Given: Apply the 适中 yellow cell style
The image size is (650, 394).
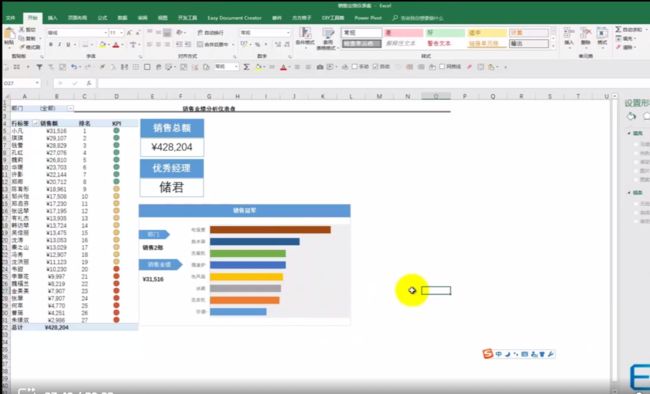Looking at the screenshot, I should tap(487, 32).
